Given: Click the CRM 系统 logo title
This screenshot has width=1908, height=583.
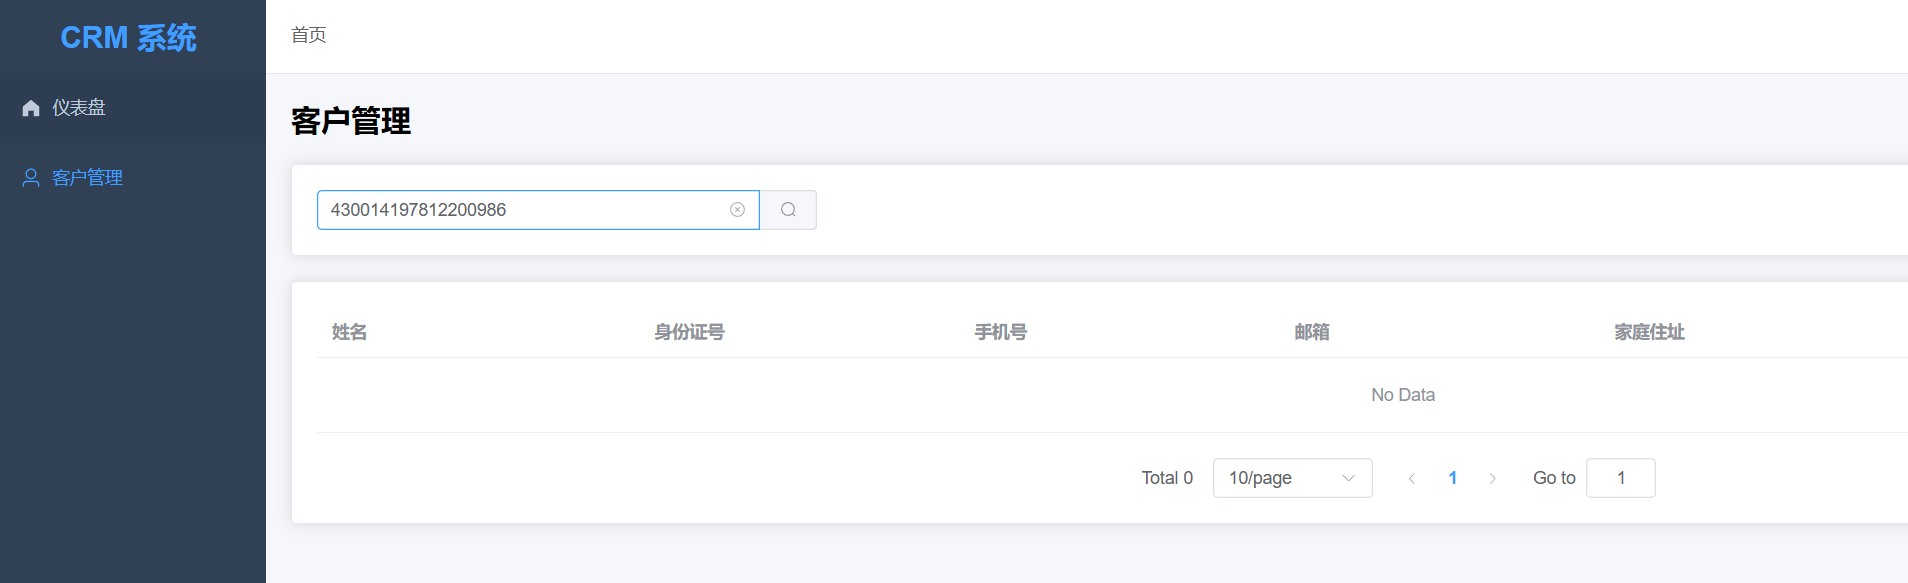Looking at the screenshot, I should [x=129, y=38].
